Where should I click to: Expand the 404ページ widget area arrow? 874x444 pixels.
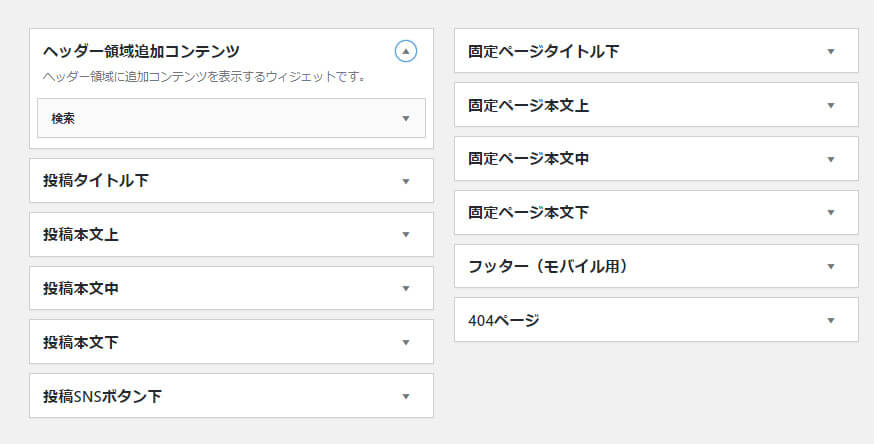[x=831, y=320]
